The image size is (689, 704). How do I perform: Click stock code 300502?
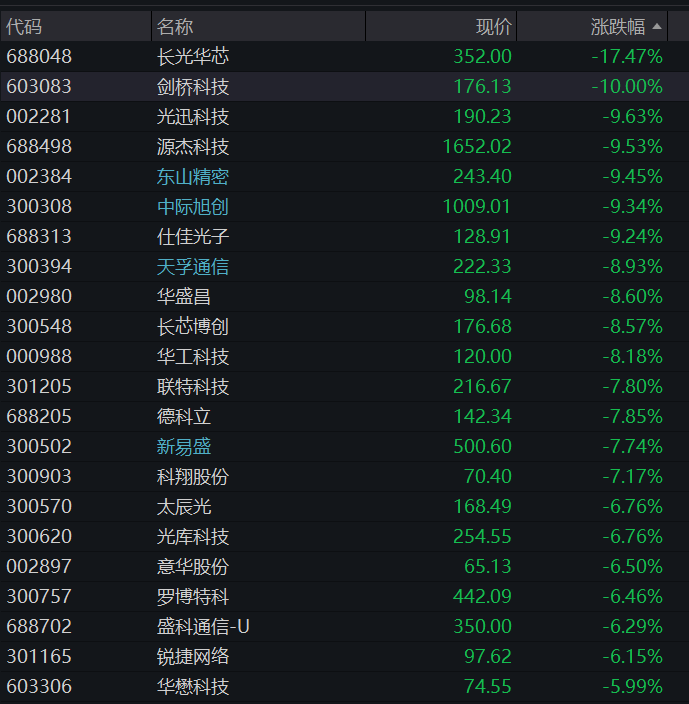click(39, 447)
